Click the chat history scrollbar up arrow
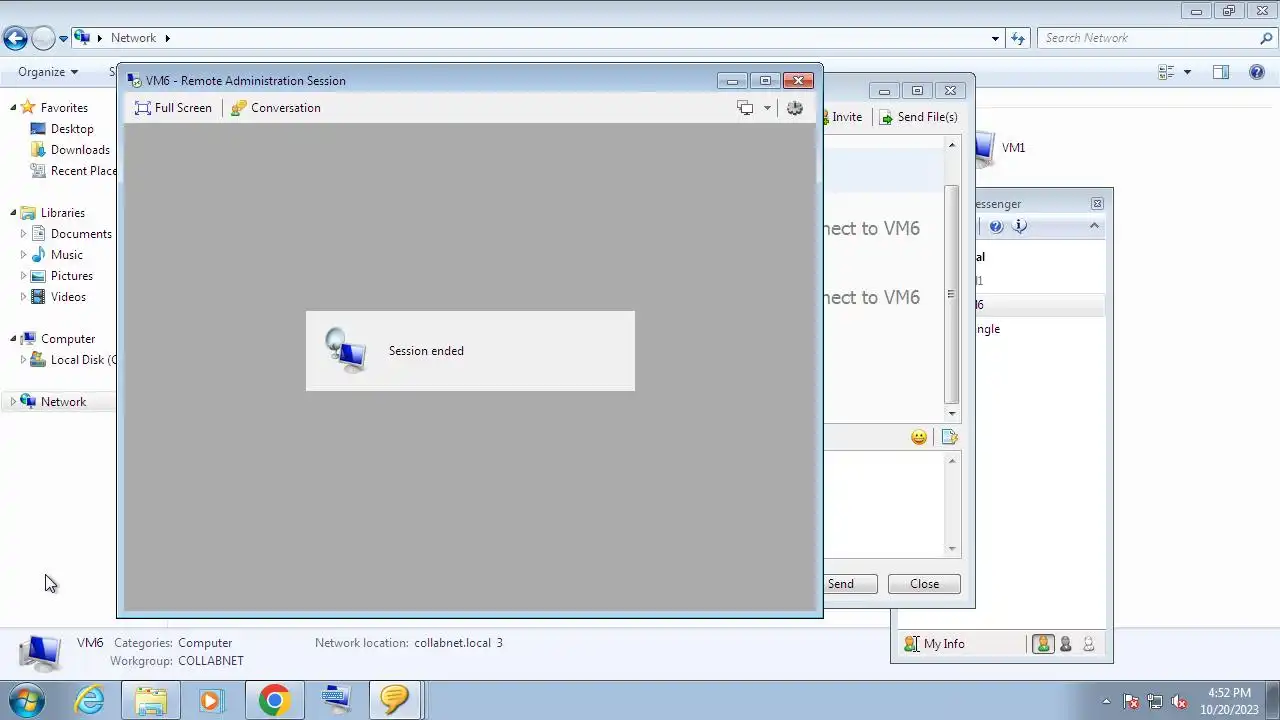 (952, 146)
